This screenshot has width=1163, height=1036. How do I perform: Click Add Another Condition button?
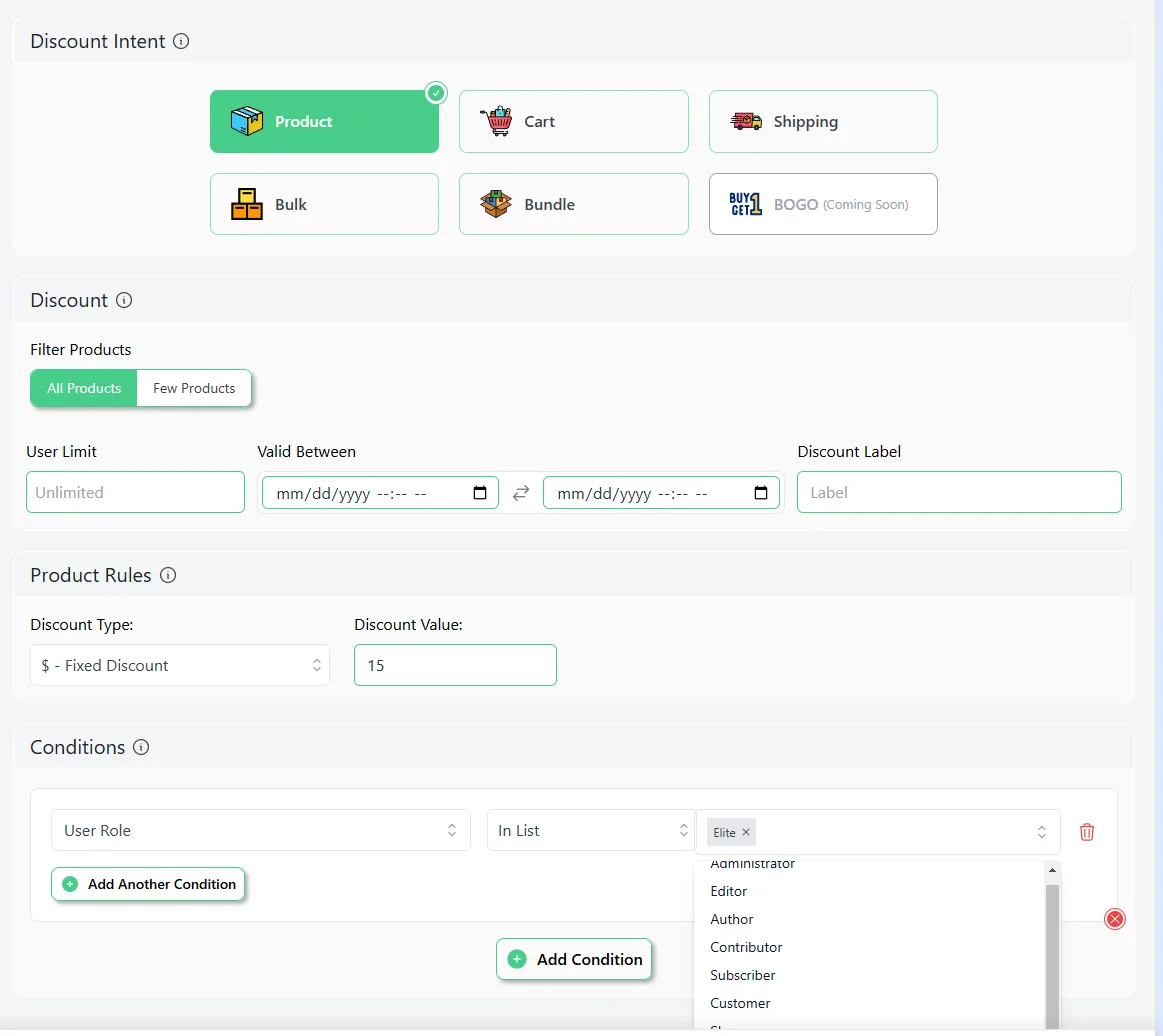point(148,884)
